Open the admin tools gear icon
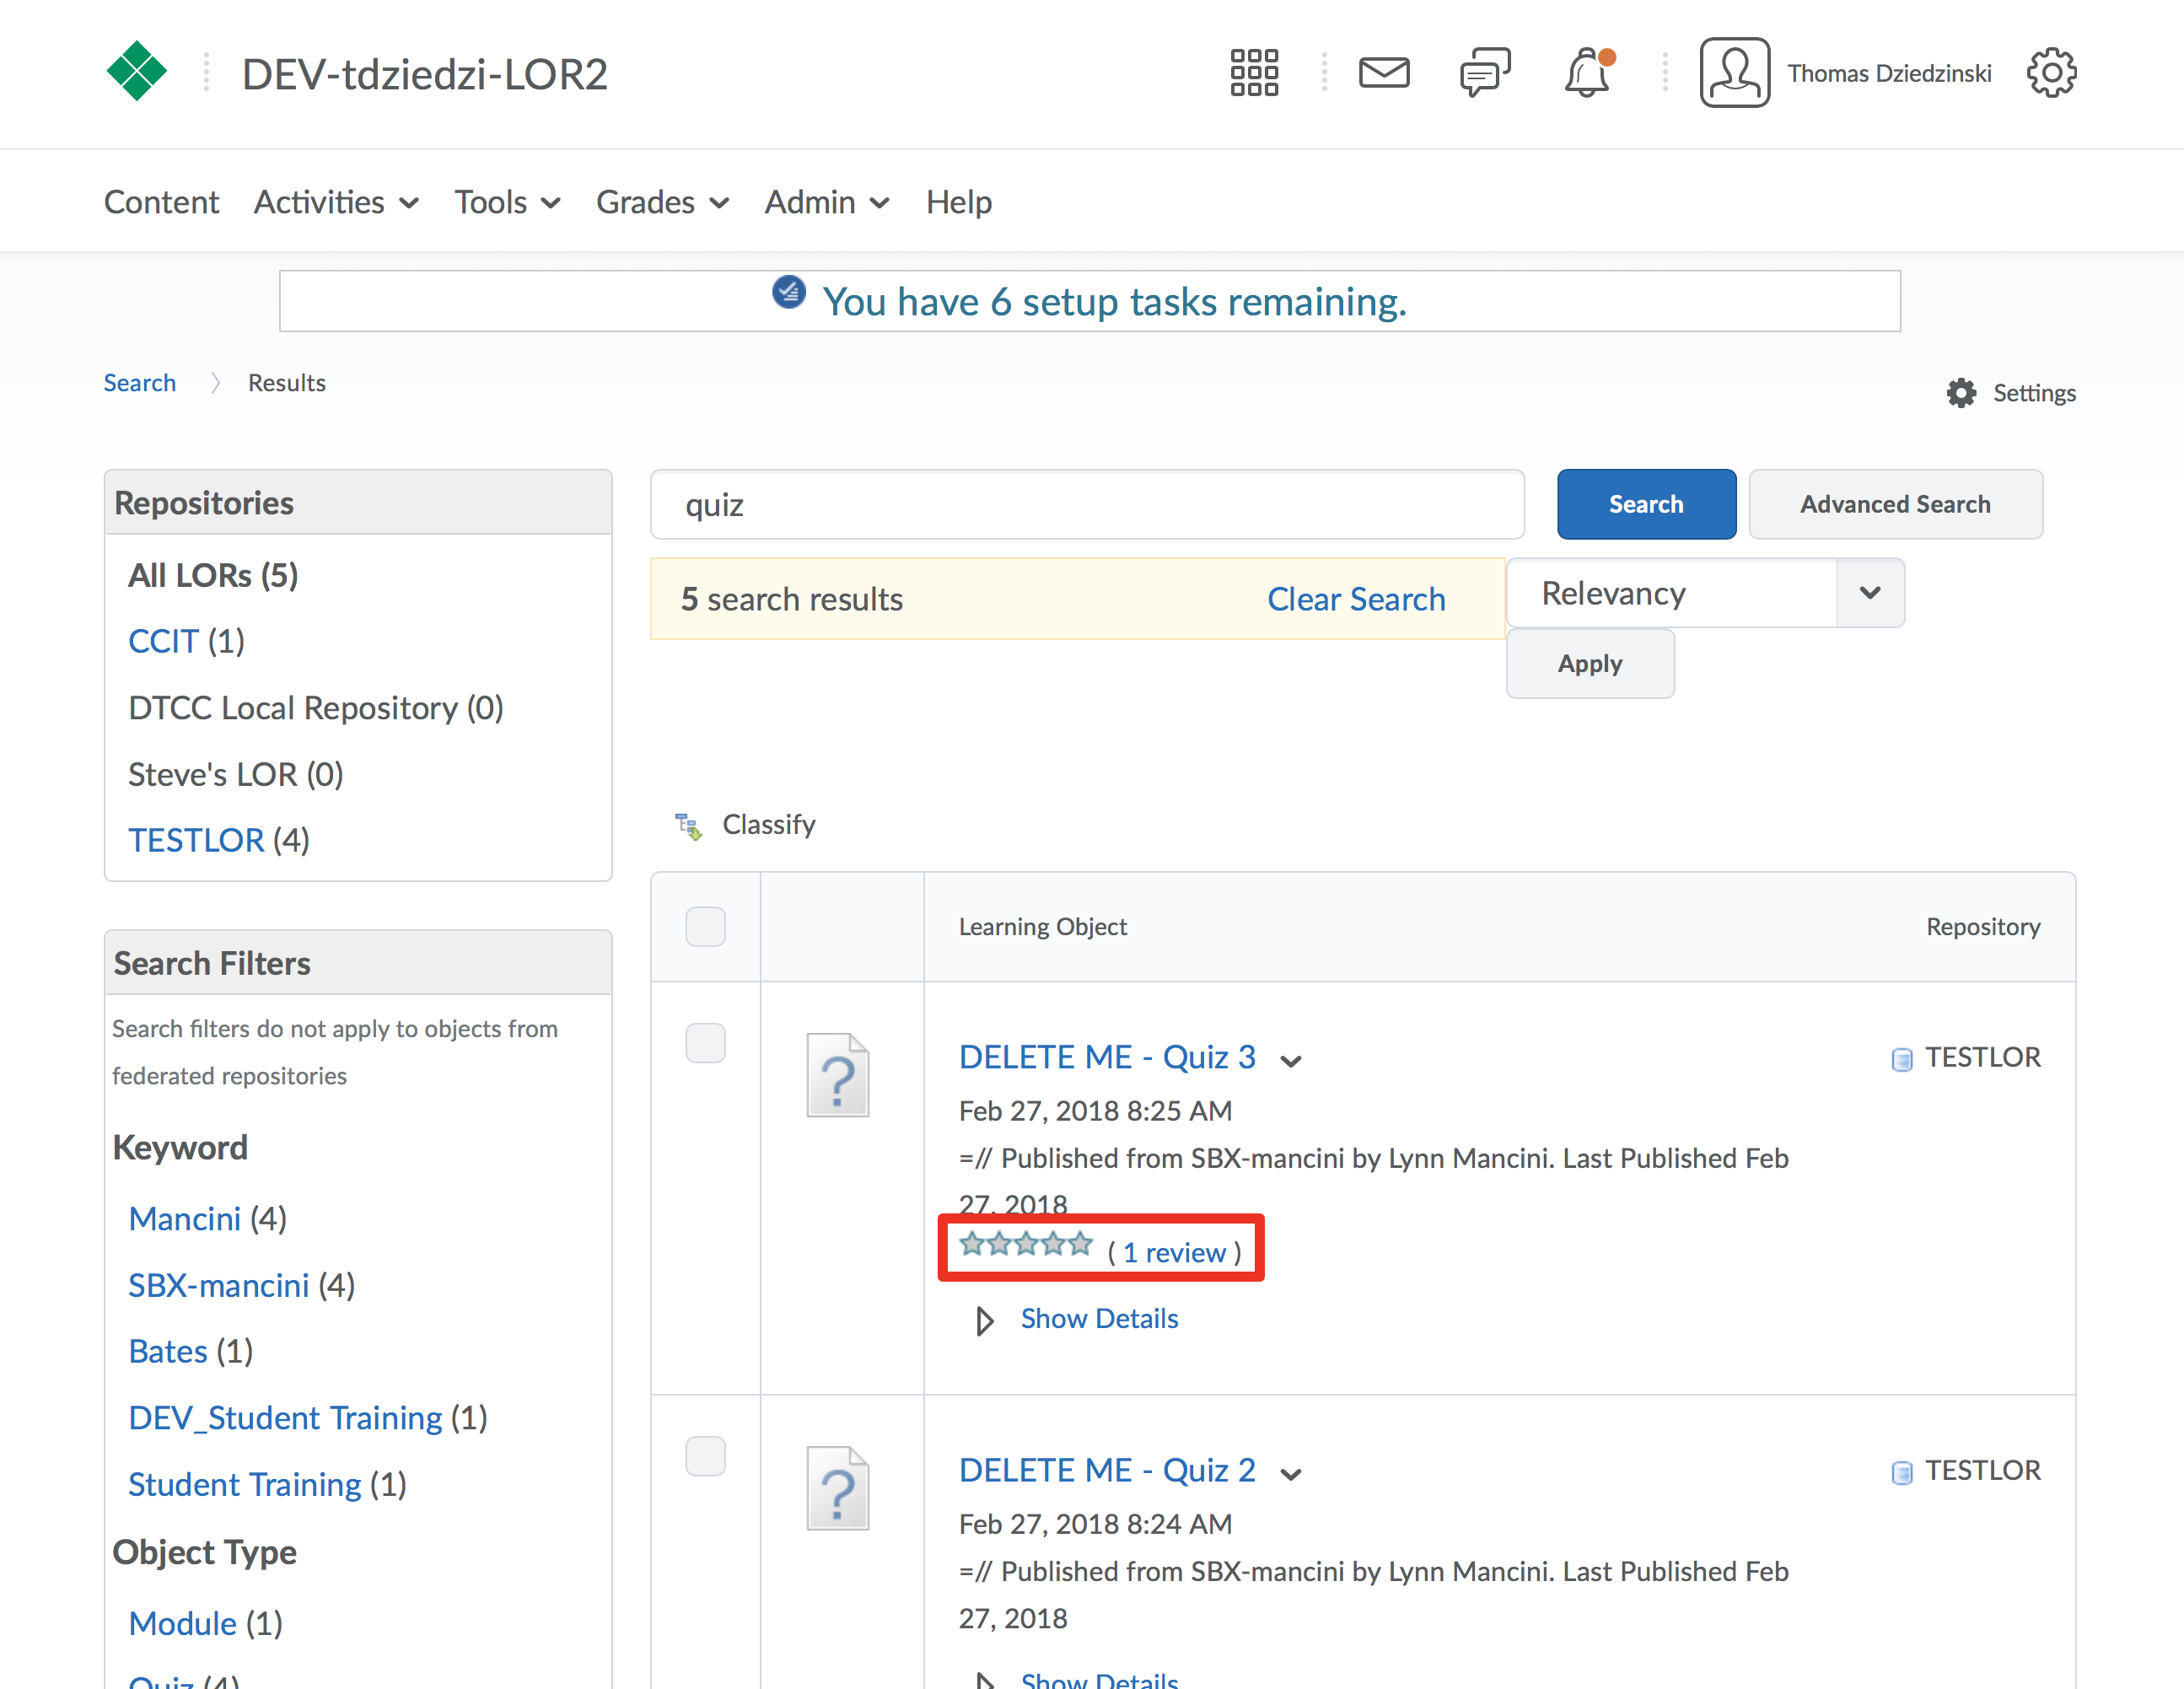The height and width of the screenshot is (1689, 2184). [2052, 73]
